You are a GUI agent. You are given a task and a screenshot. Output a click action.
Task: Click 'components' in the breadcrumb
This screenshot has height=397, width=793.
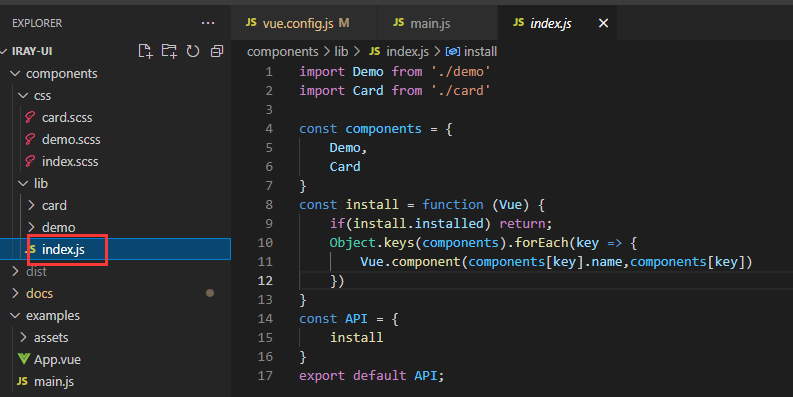283,52
